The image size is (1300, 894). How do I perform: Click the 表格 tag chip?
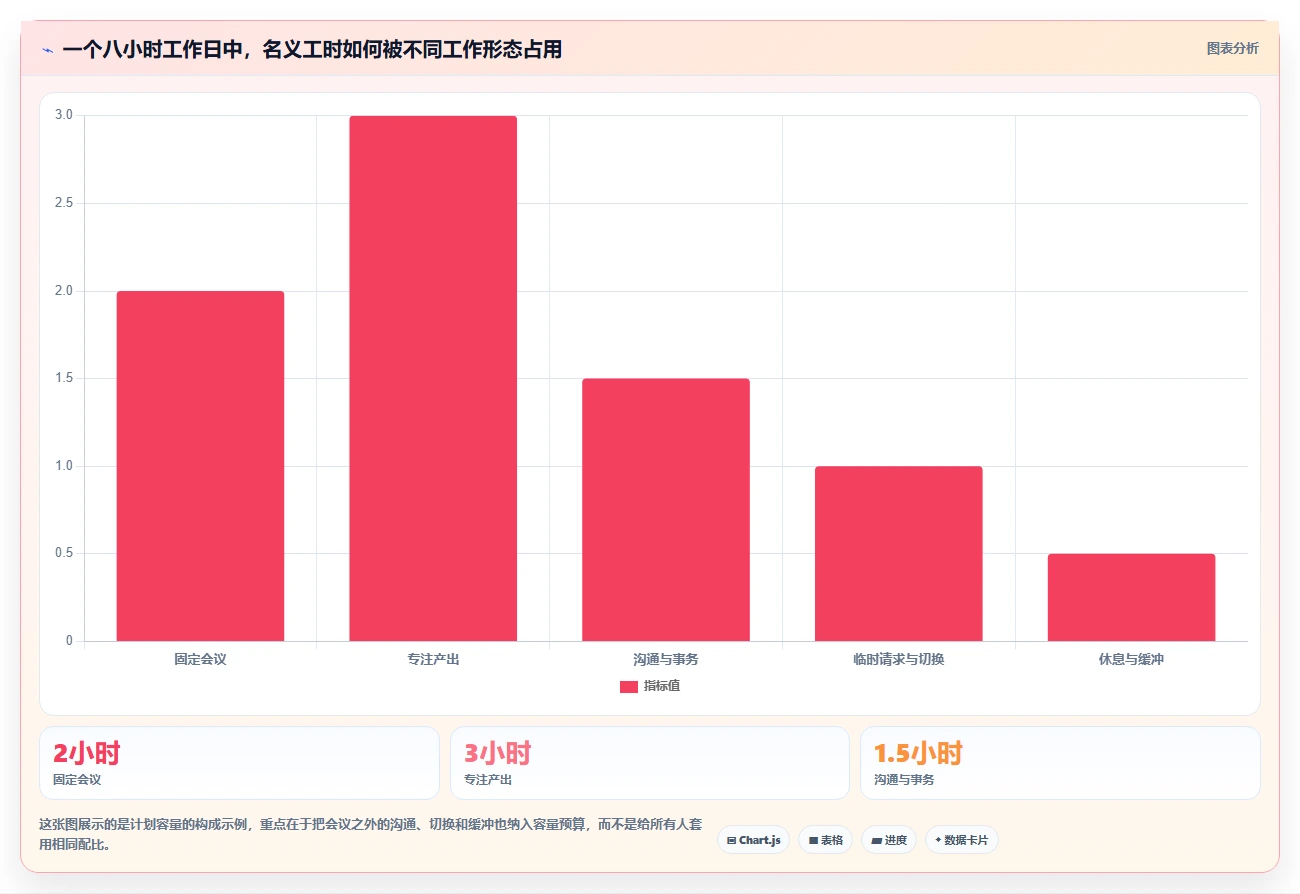(826, 840)
